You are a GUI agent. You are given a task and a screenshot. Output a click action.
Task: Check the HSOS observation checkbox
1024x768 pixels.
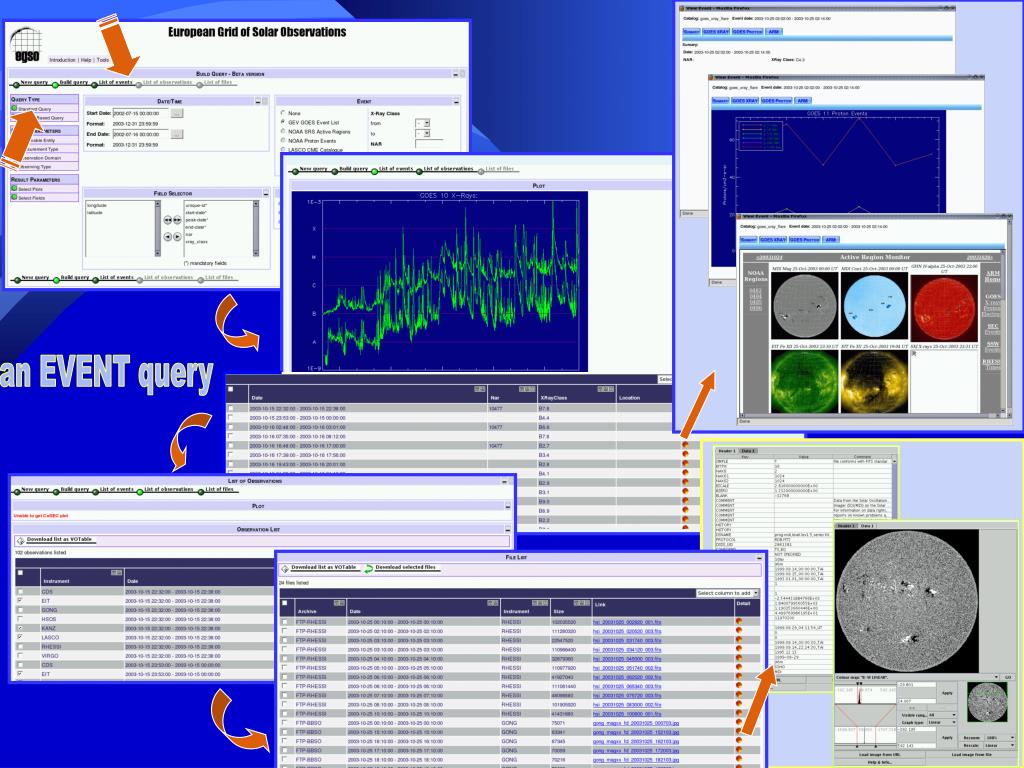20,619
